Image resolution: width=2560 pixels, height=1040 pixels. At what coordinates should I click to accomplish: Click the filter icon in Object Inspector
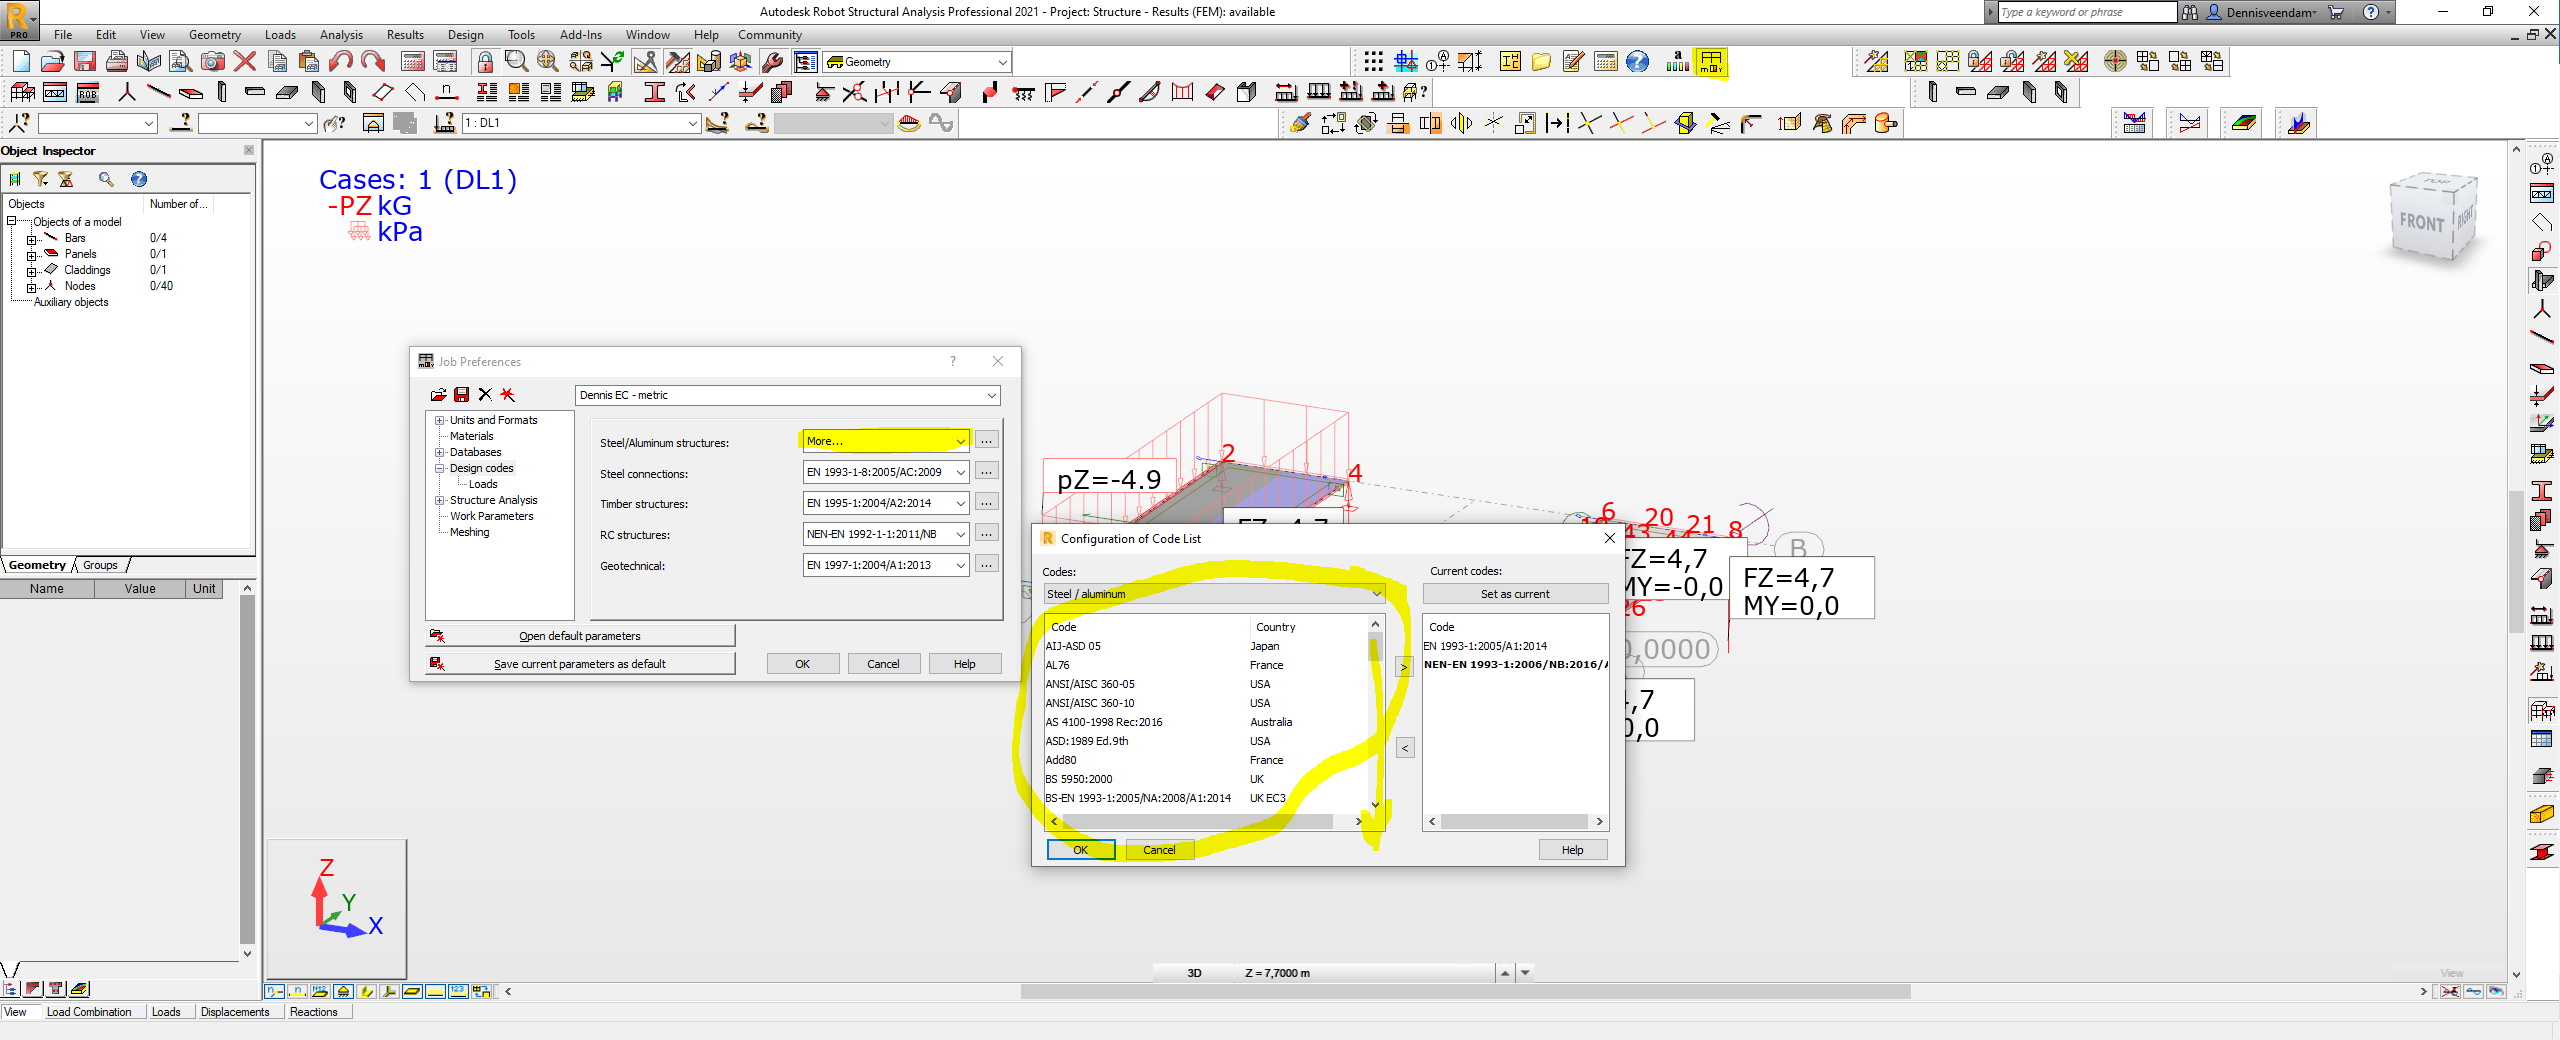41,179
